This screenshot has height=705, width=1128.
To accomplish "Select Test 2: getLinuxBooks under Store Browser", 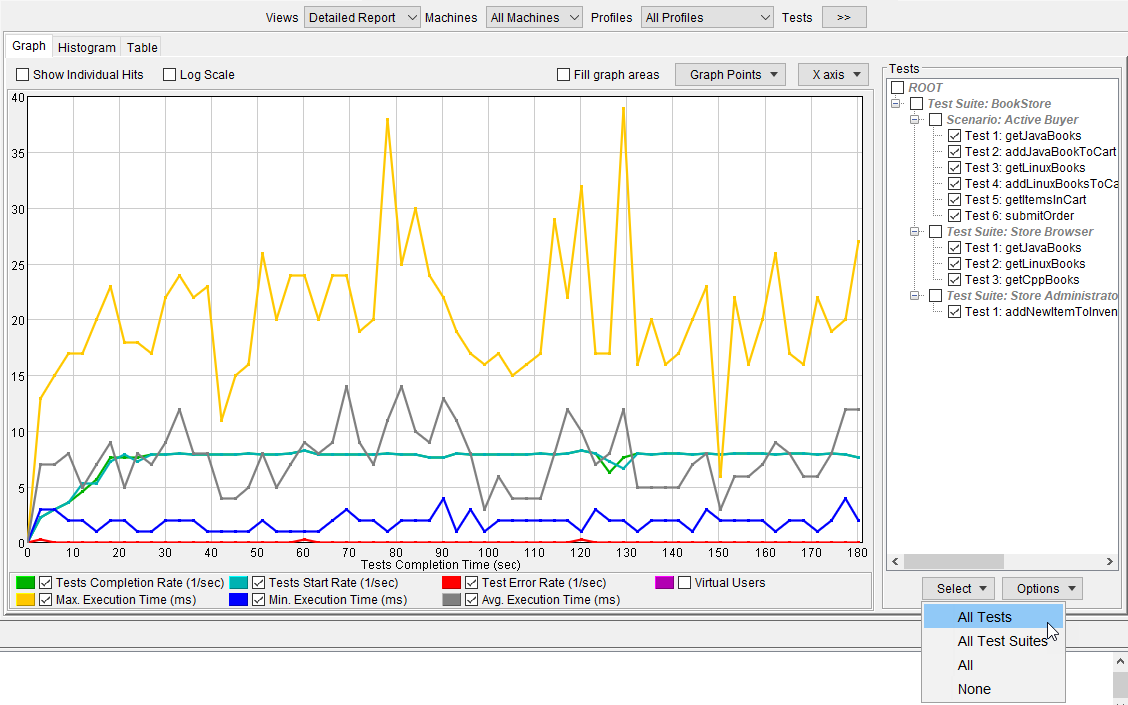I will point(1024,264).
